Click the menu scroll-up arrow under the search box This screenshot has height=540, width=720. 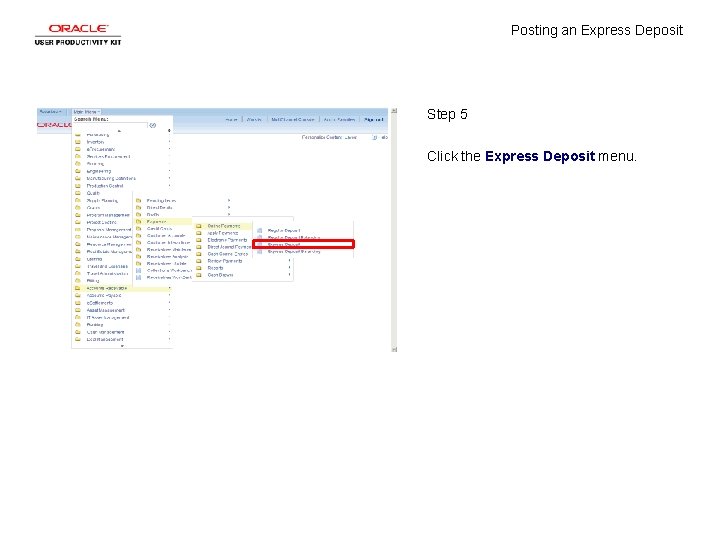pyautogui.click(x=119, y=131)
